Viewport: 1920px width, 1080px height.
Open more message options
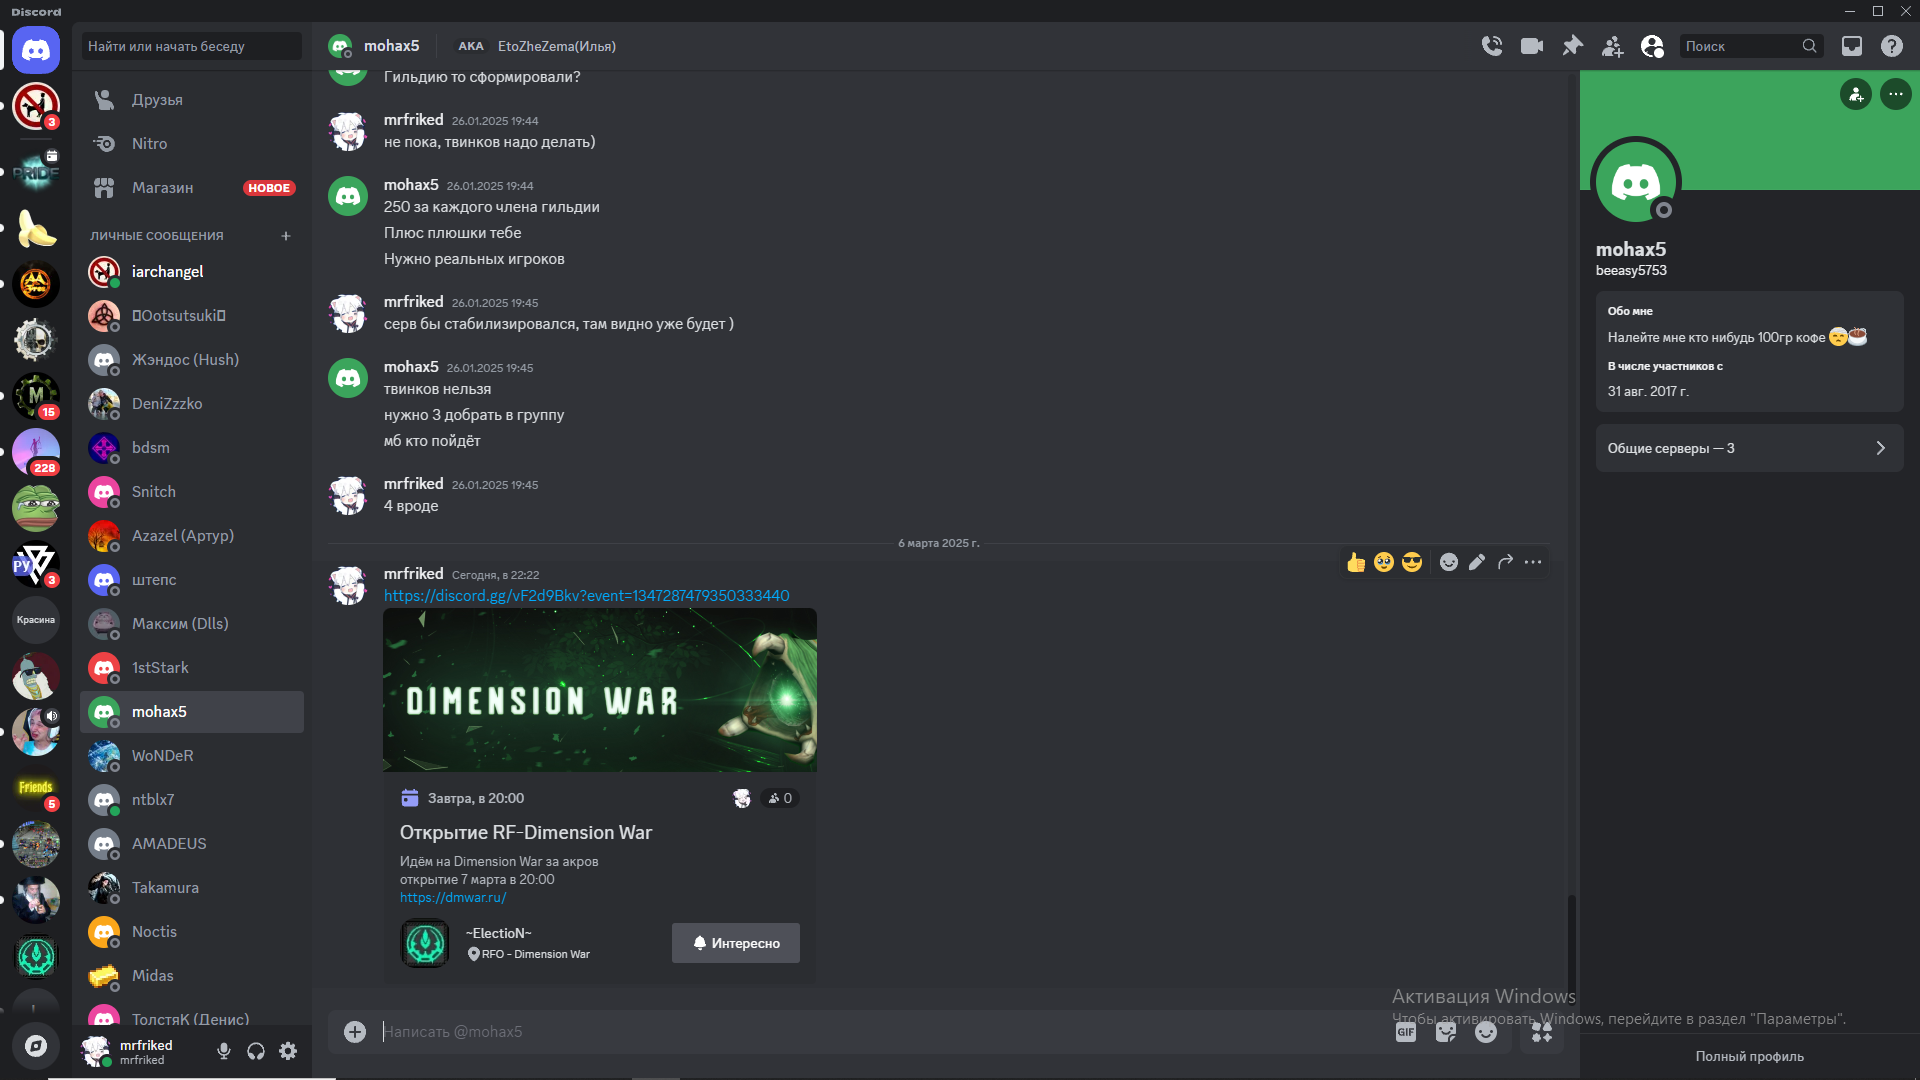tap(1533, 562)
